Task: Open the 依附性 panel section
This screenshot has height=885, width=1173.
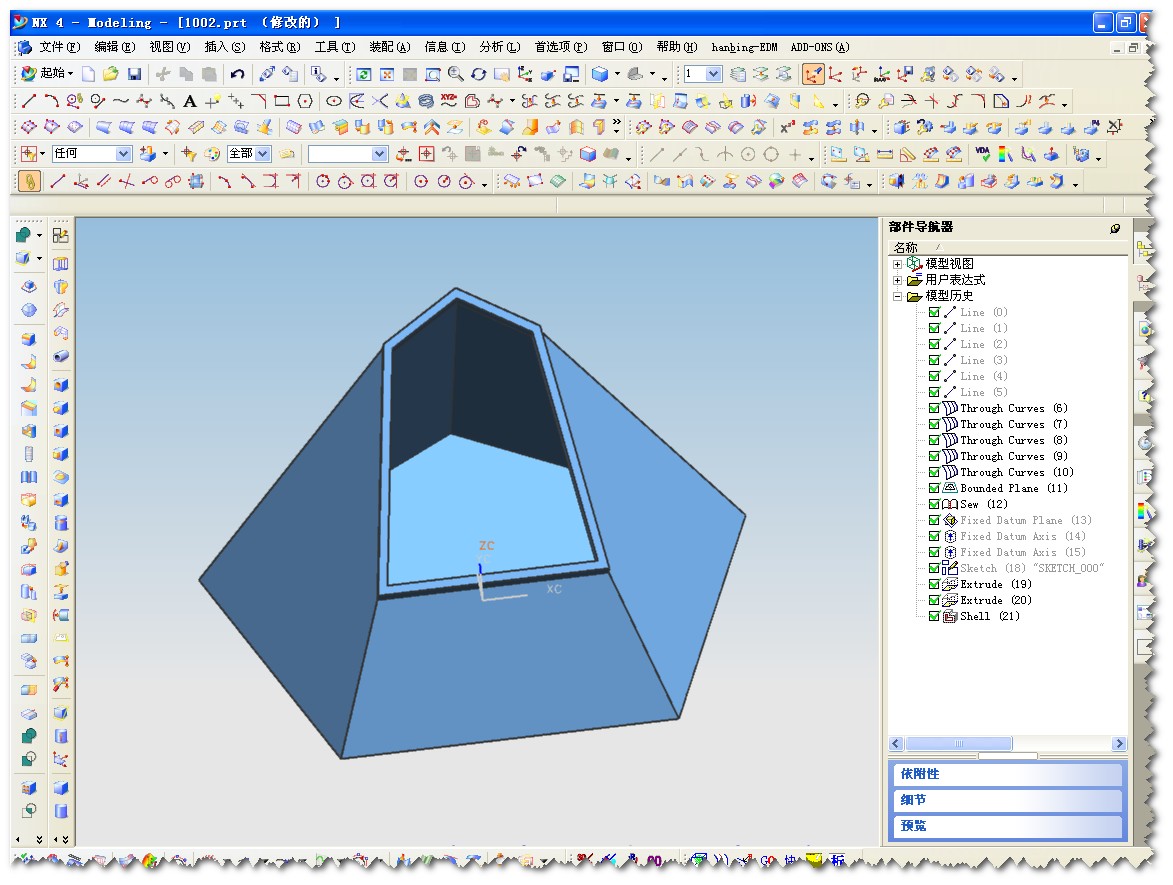Action: [x=1008, y=774]
